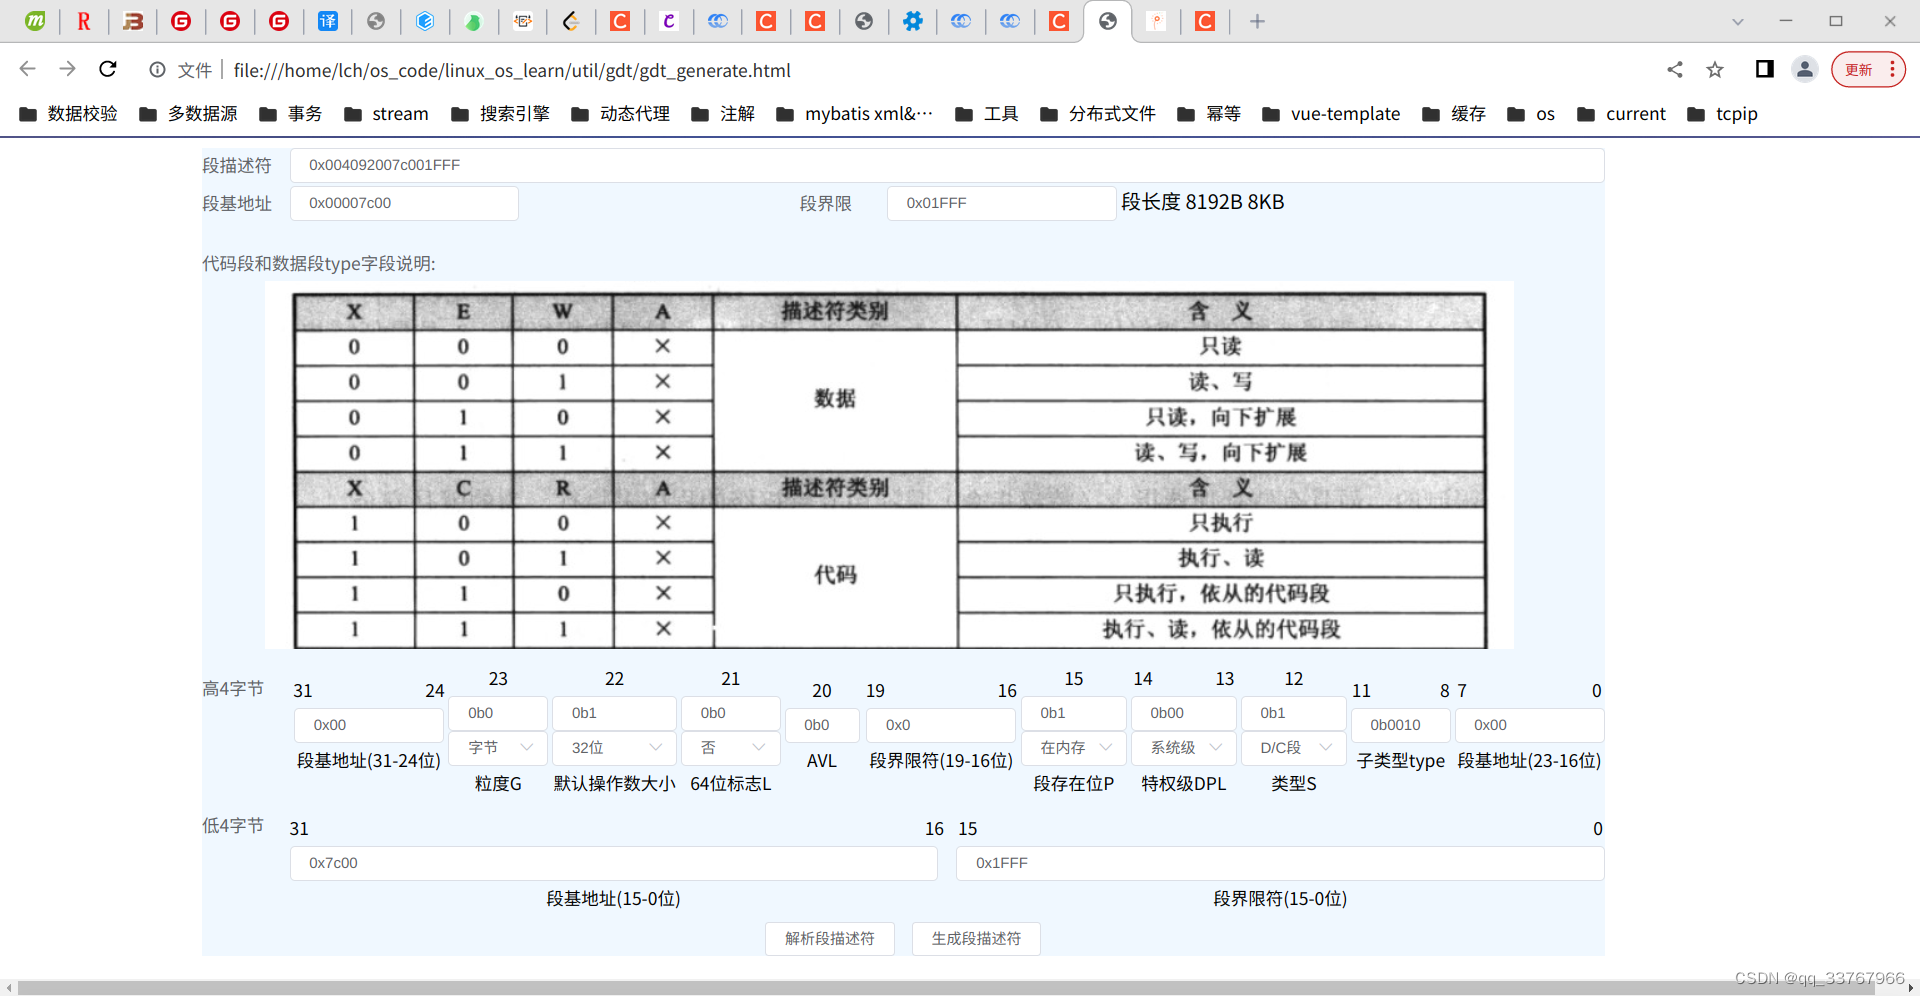Switch to the blue puzzle-piece tab

tap(912, 21)
